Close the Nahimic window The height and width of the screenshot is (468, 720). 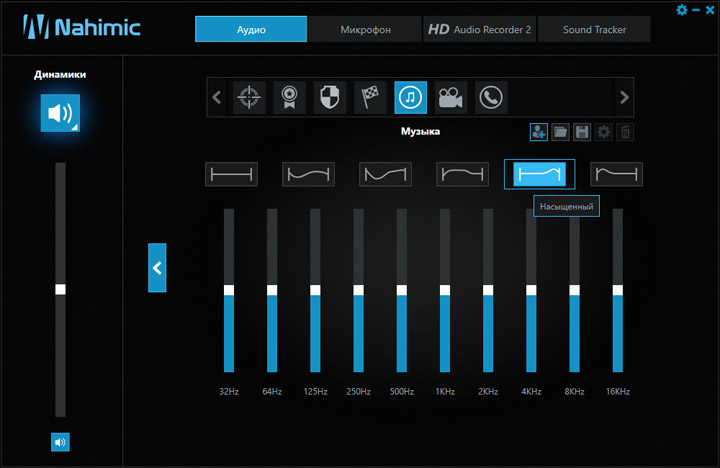[x=710, y=10]
